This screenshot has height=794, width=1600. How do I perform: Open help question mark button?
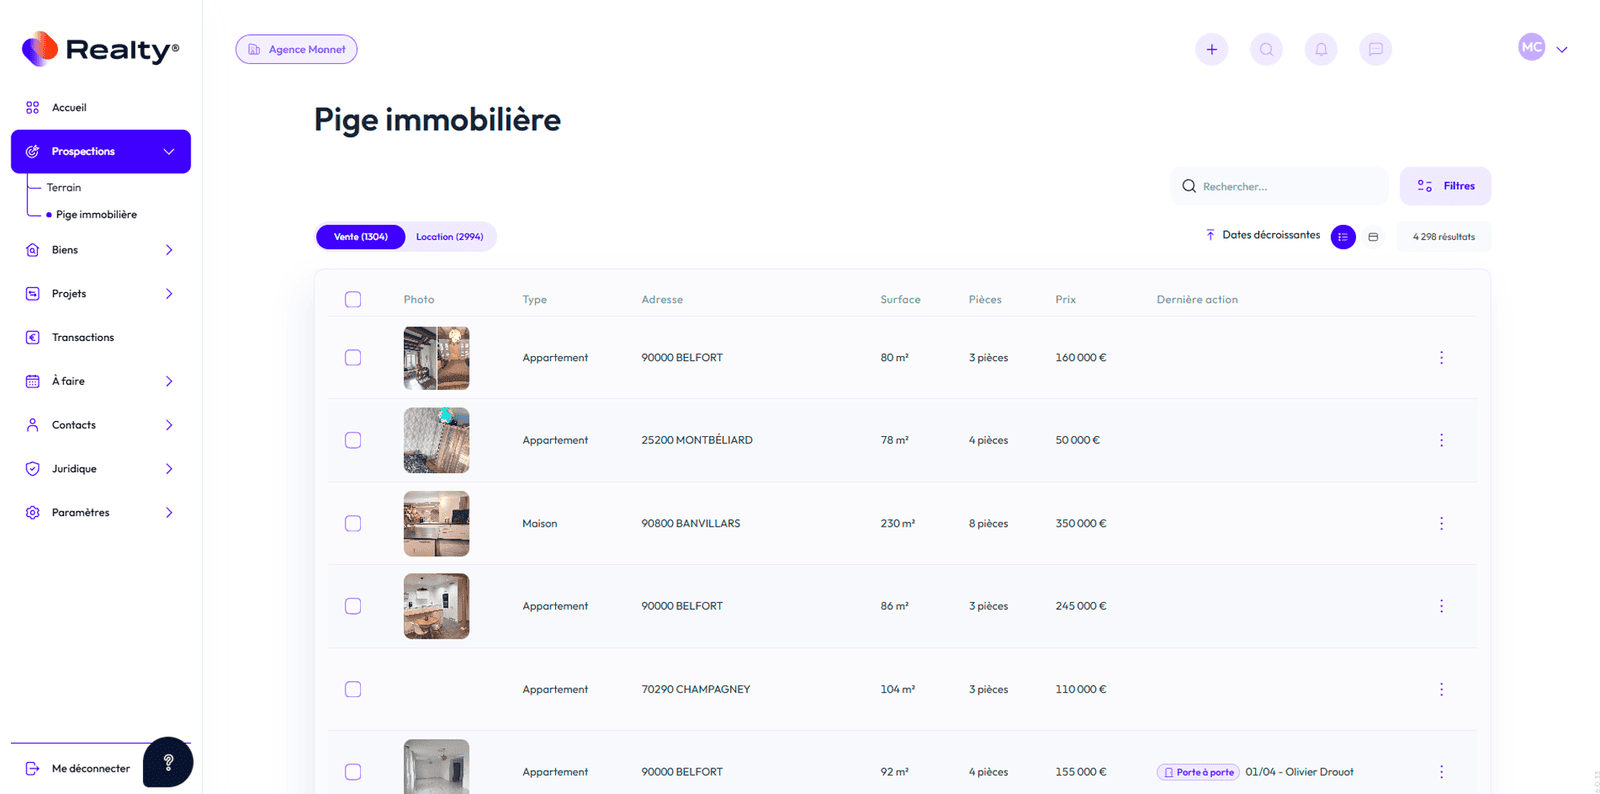(x=168, y=762)
